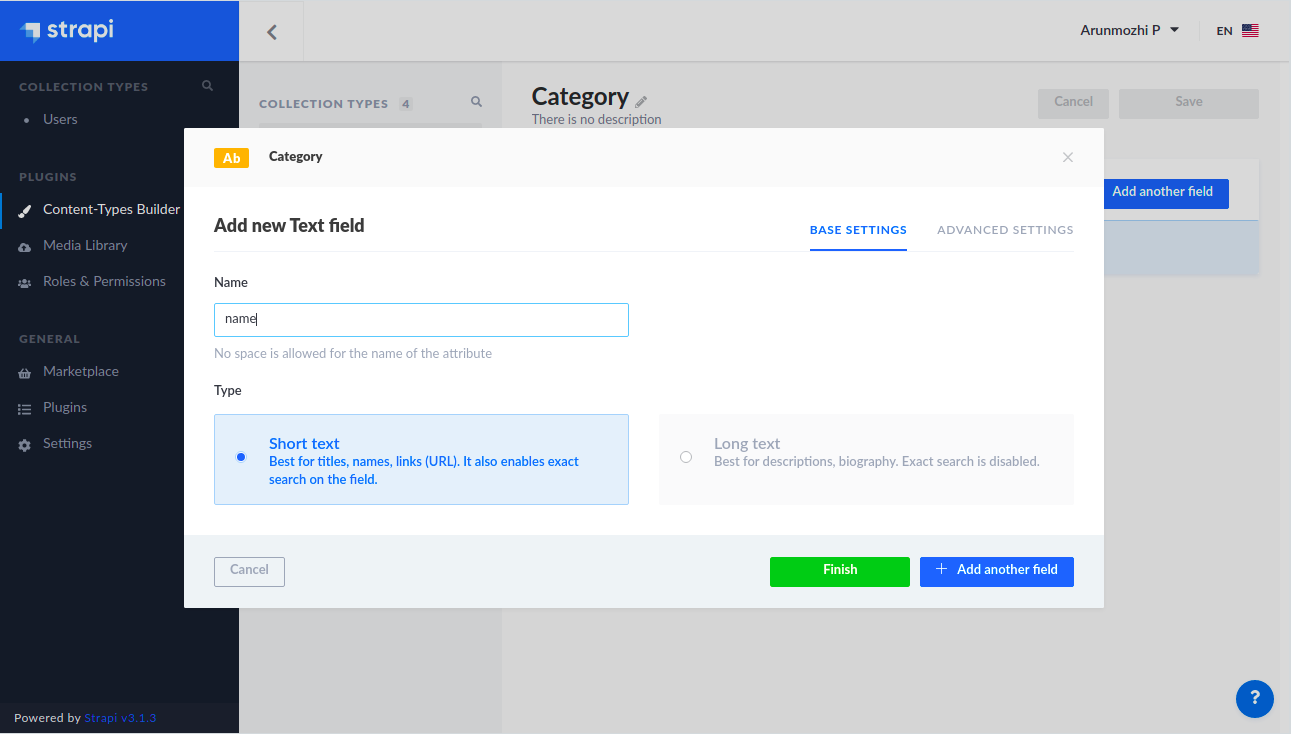
Task: Edit Category with the pencil icon
Action: click(x=641, y=101)
